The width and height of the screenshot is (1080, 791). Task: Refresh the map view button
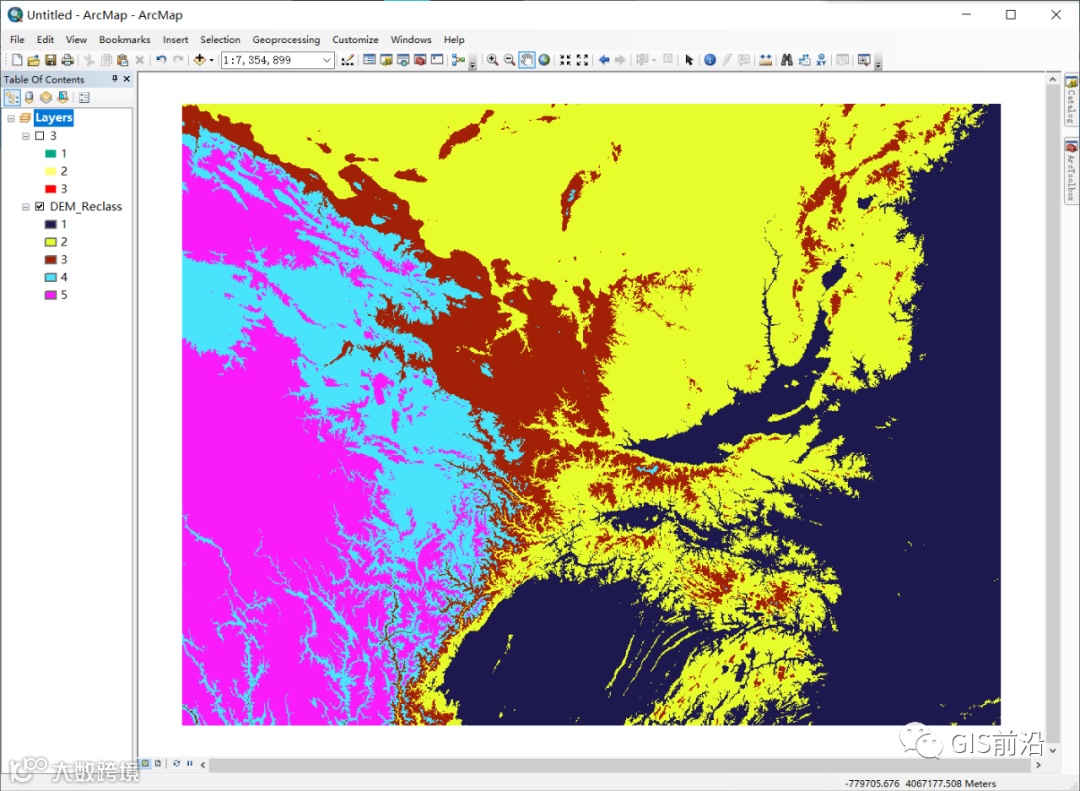(x=176, y=763)
